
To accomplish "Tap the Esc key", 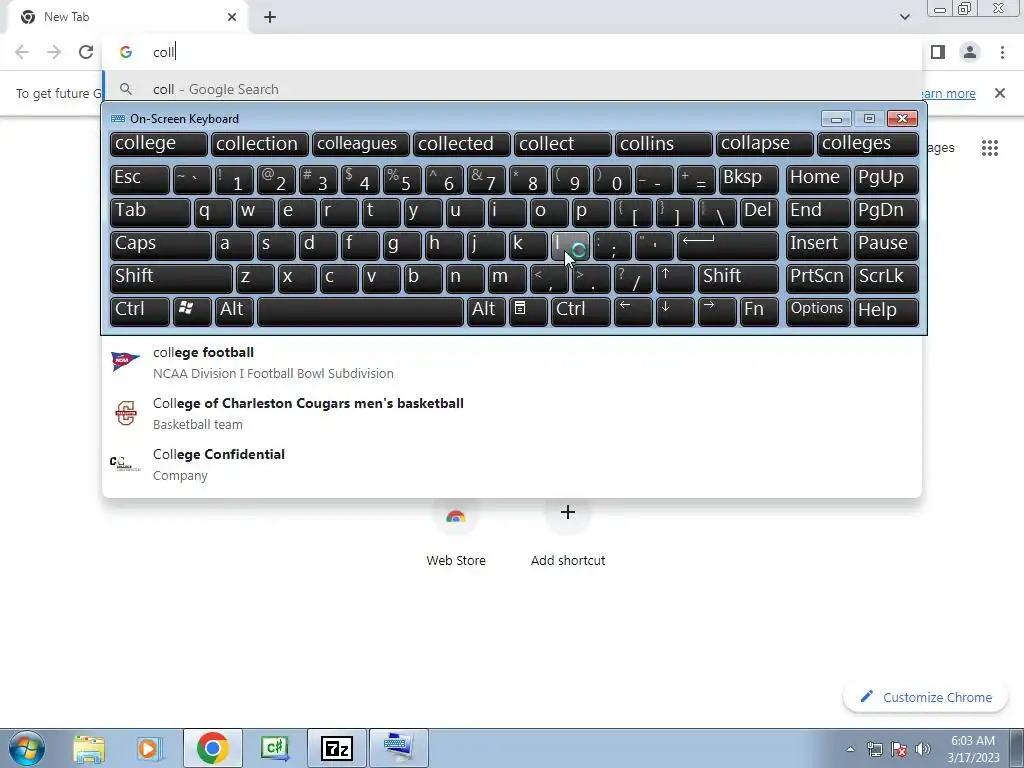I will pos(140,178).
